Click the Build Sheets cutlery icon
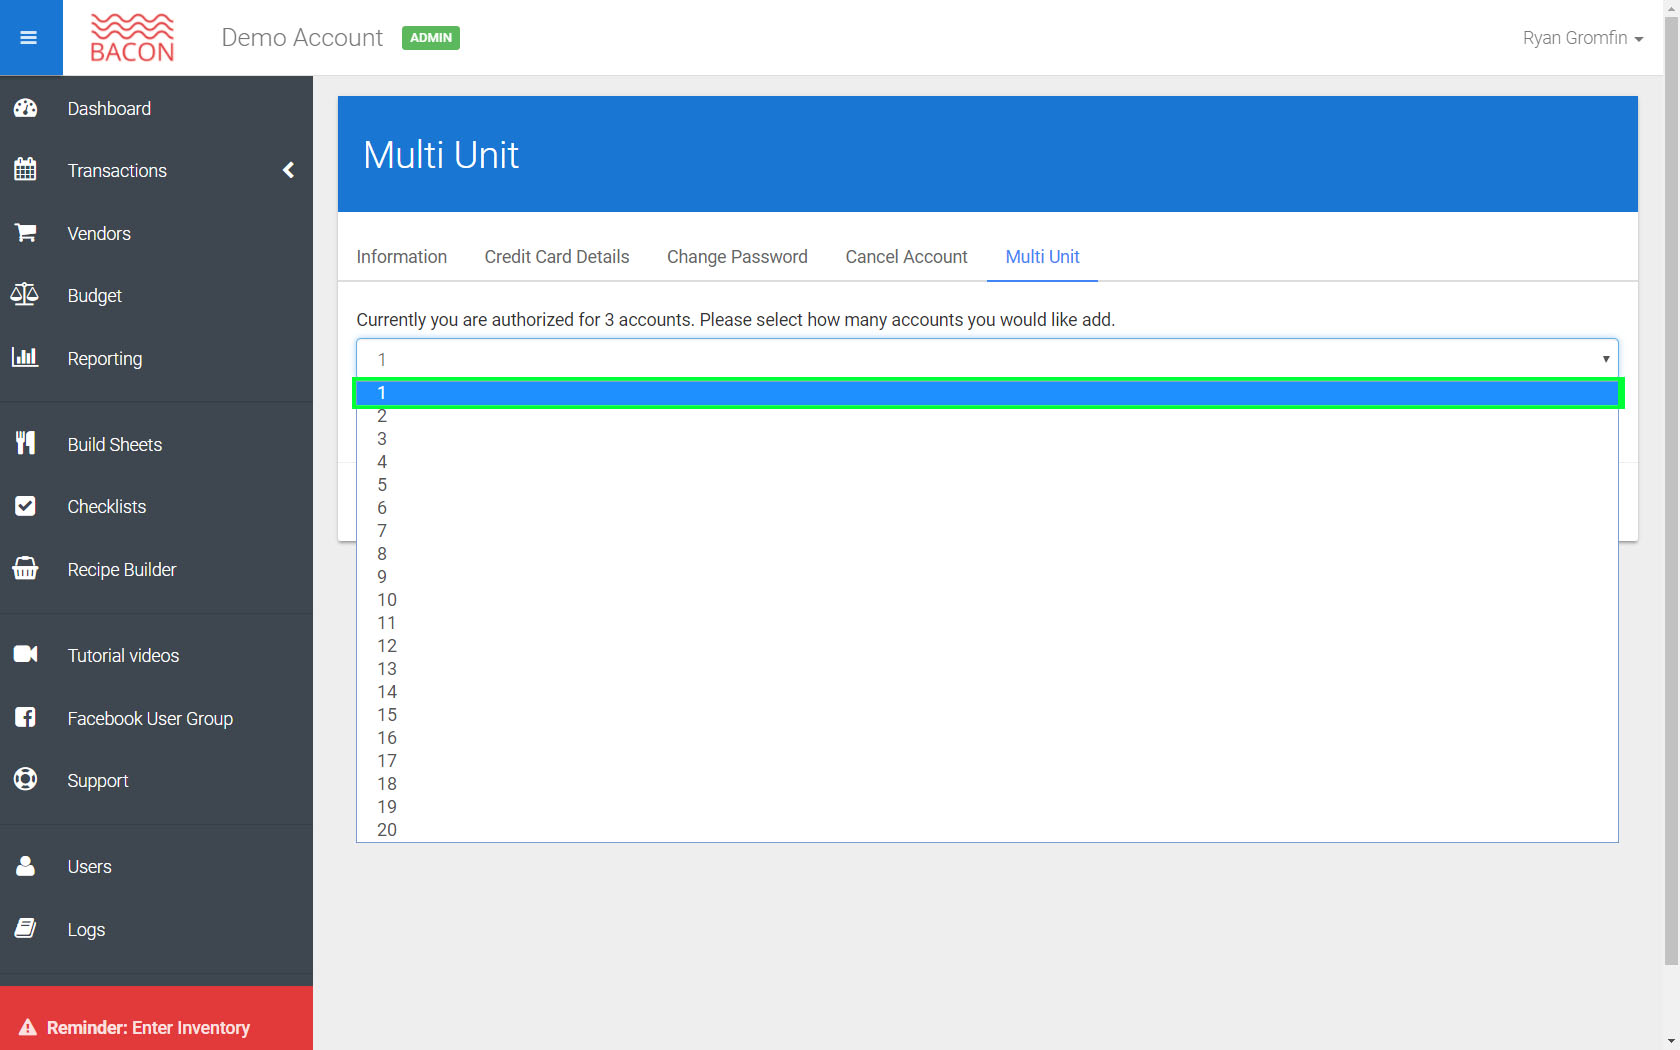The width and height of the screenshot is (1680, 1050). click(26, 443)
